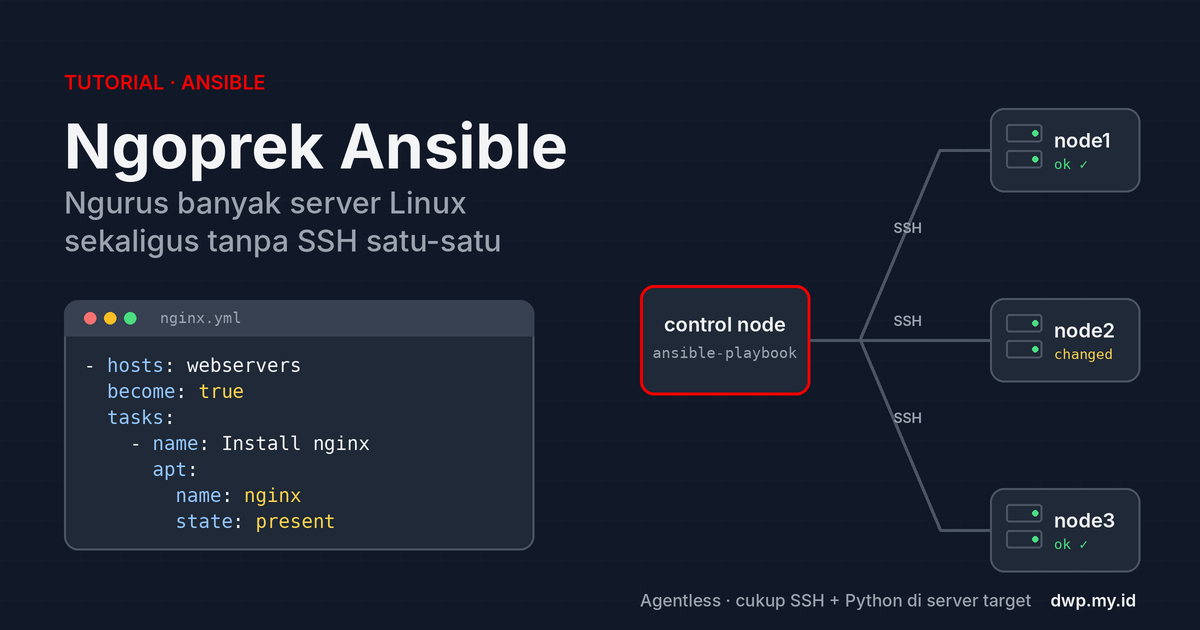The width and height of the screenshot is (1200, 630).
Task: Click the SSH label on node2 line
Action: point(907,321)
